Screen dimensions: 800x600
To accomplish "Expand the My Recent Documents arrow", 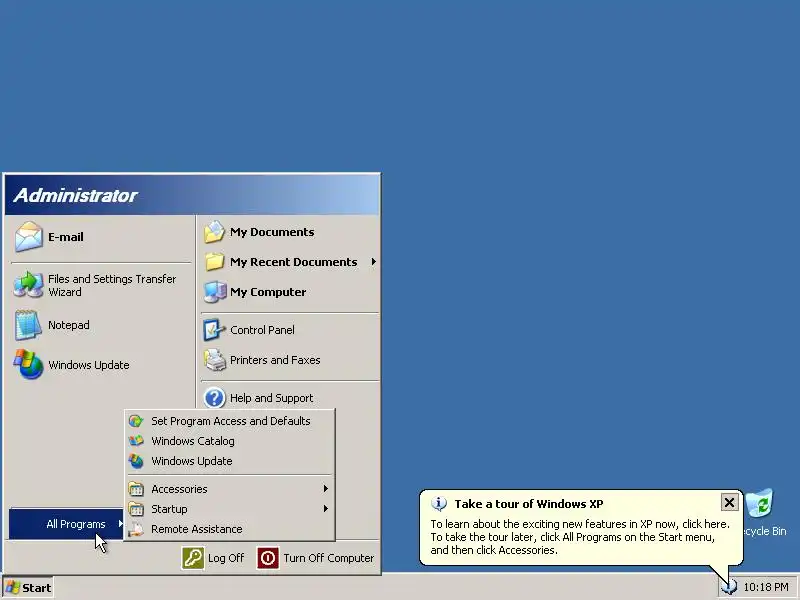I will coord(373,262).
